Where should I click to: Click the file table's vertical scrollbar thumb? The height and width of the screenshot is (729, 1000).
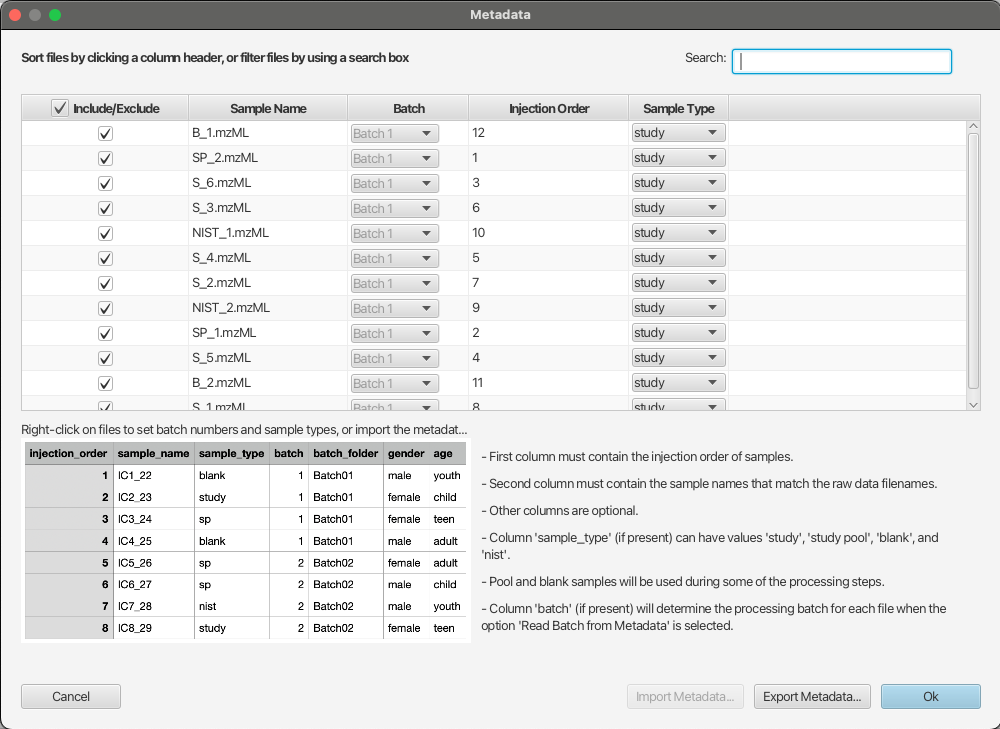[973, 260]
